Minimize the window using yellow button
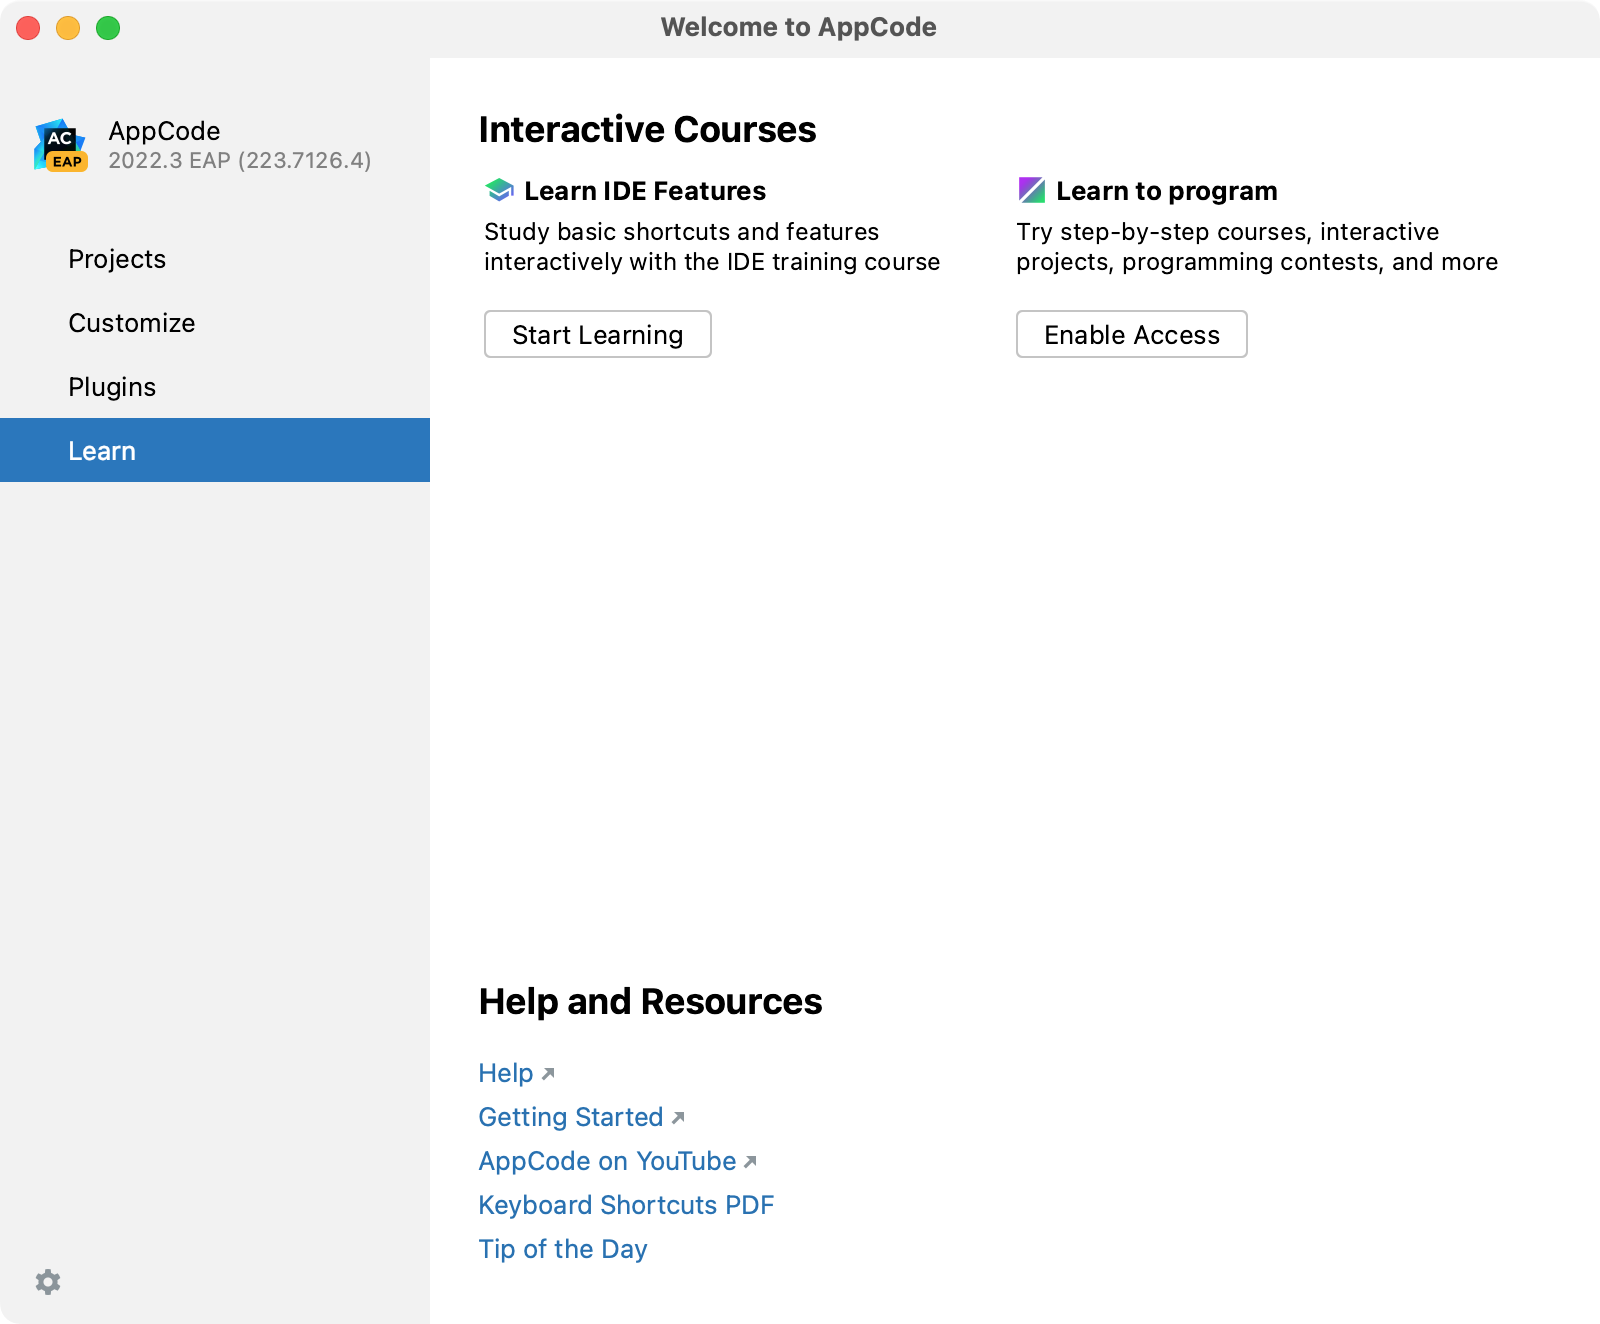Viewport: 1600px width, 1324px height. click(x=68, y=28)
